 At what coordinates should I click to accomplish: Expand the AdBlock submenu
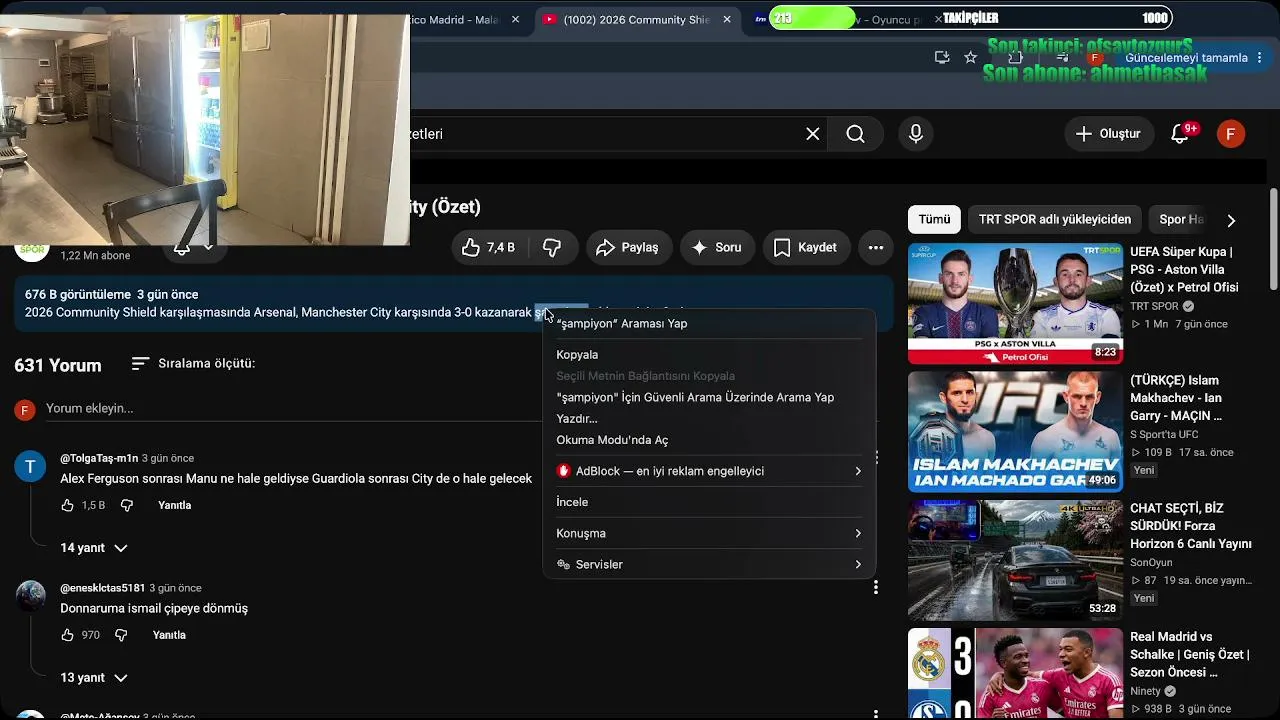tap(709, 471)
